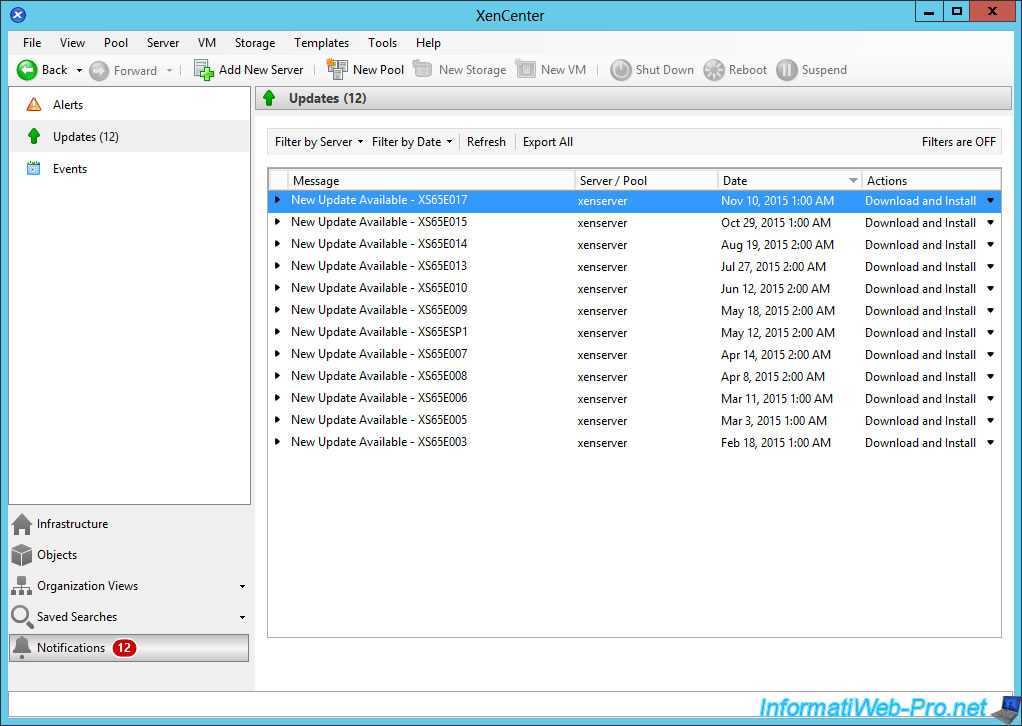
Task: Open the Storage menu
Action: coord(255,42)
